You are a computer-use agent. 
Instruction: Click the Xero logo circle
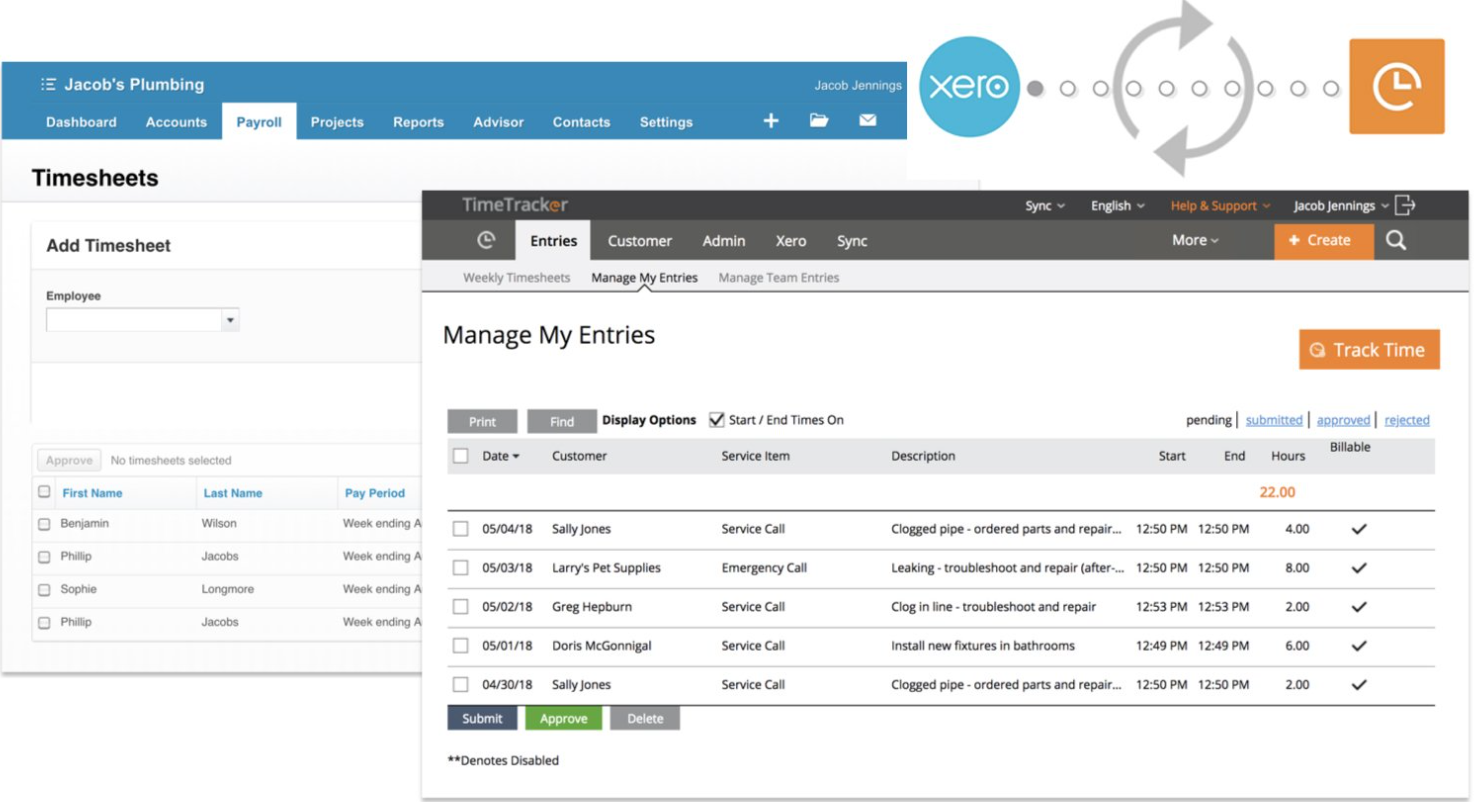click(x=969, y=87)
